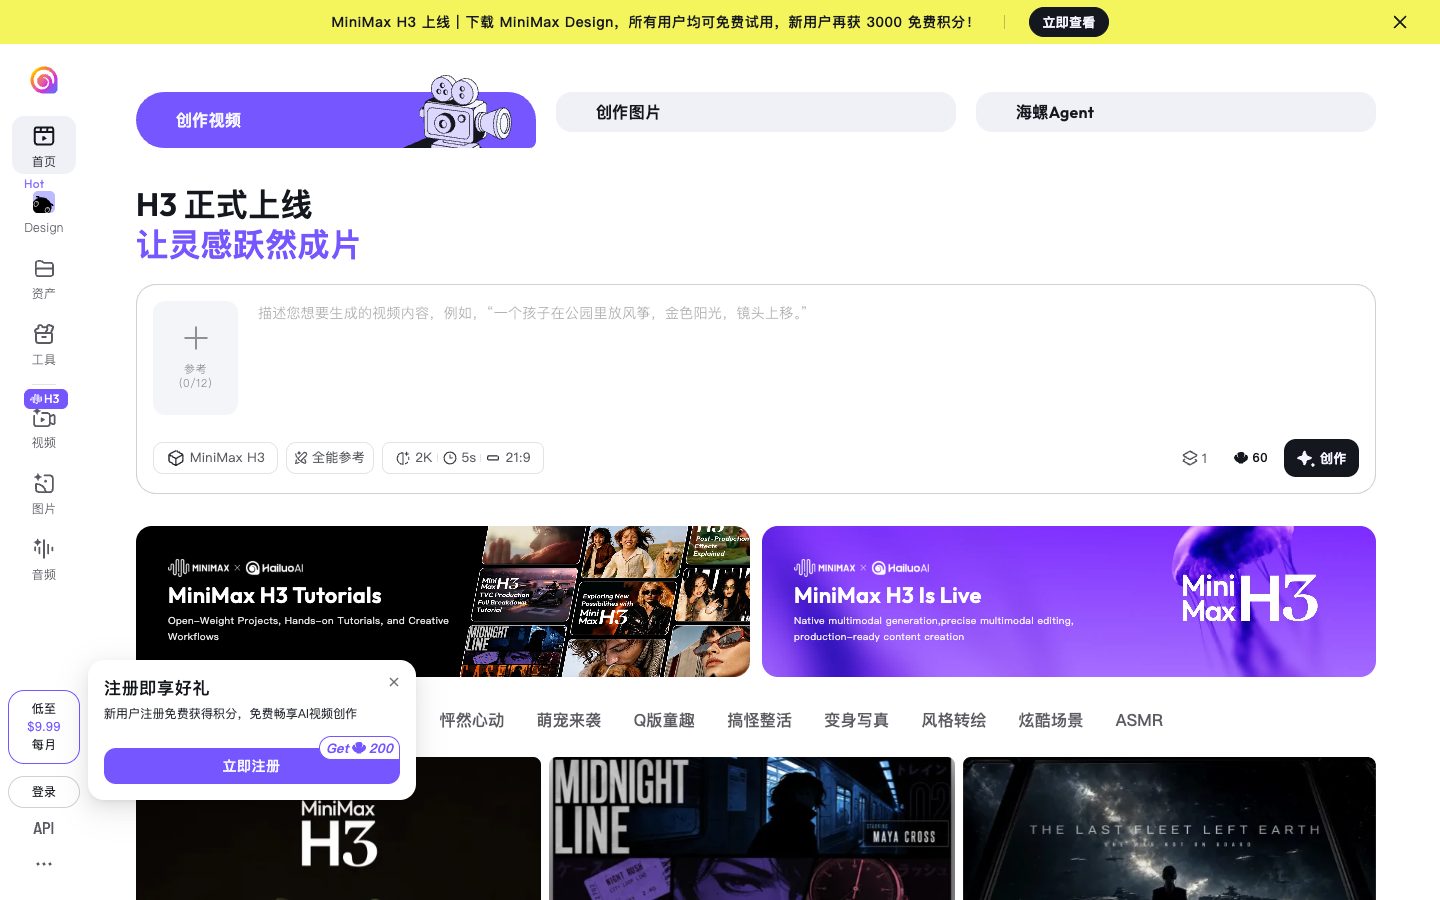Click the purple text 让灵感跃然成片
The width and height of the screenshot is (1440, 900).
coord(248,245)
